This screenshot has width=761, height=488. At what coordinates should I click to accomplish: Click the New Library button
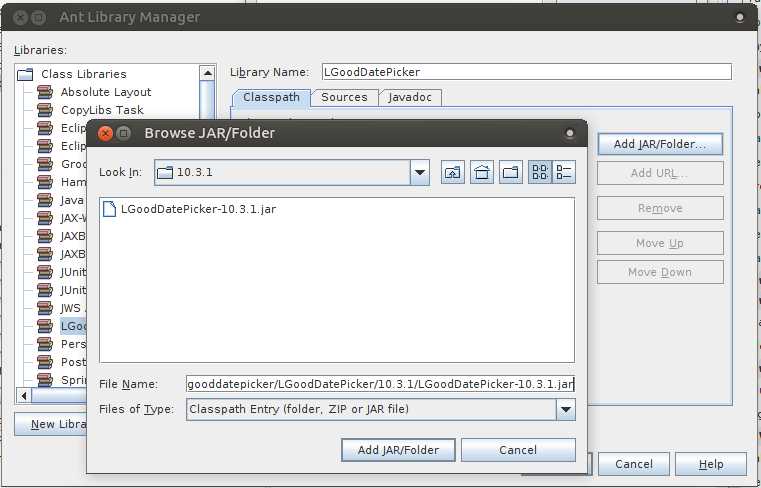click(50, 424)
